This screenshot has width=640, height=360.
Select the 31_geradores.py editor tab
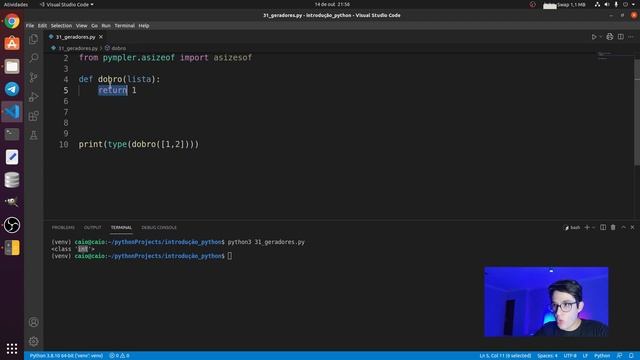[76, 37]
